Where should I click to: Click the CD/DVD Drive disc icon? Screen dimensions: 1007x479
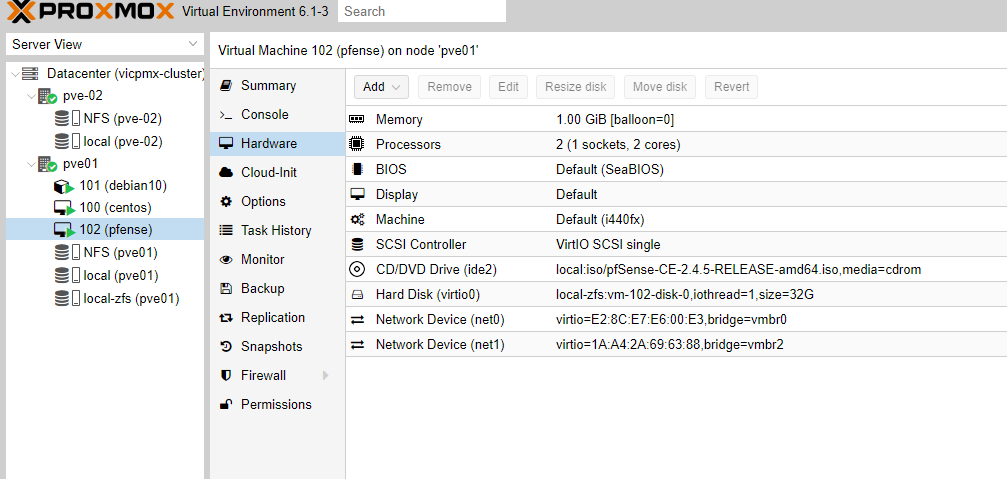pos(356,270)
